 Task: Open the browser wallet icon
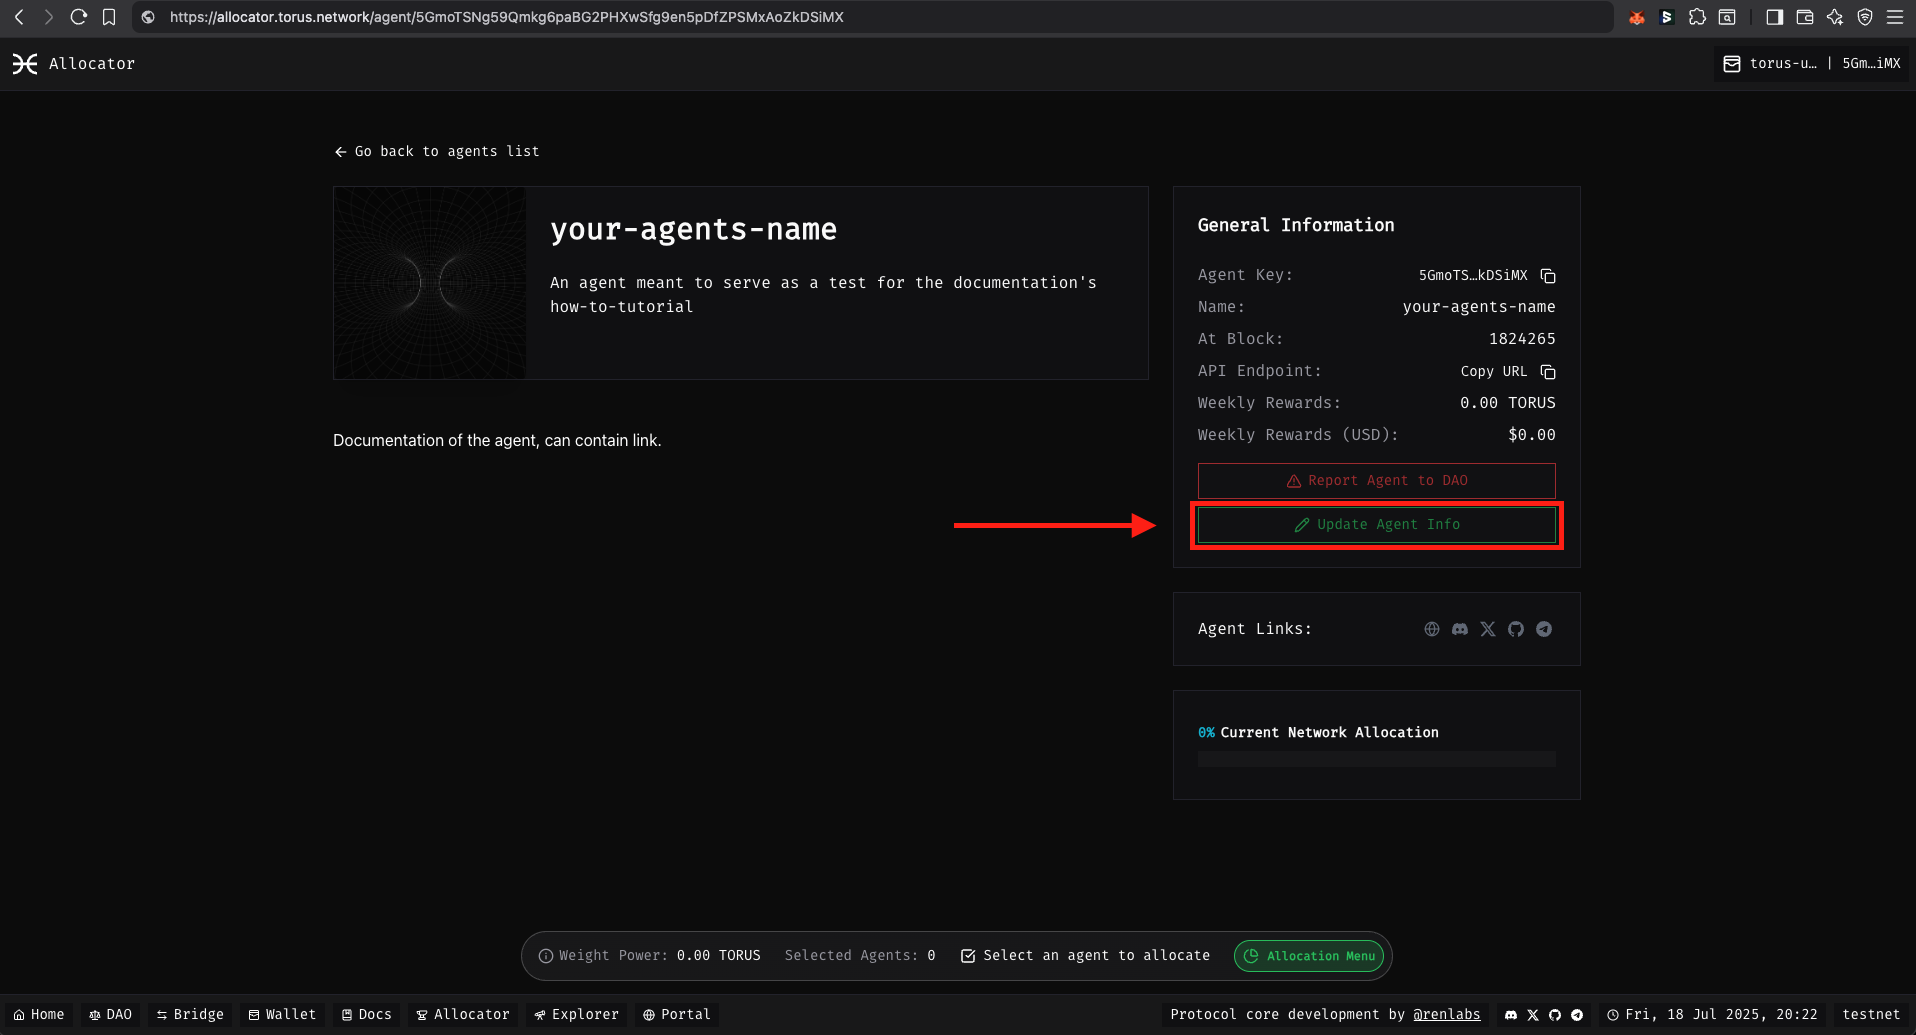coord(1805,17)
